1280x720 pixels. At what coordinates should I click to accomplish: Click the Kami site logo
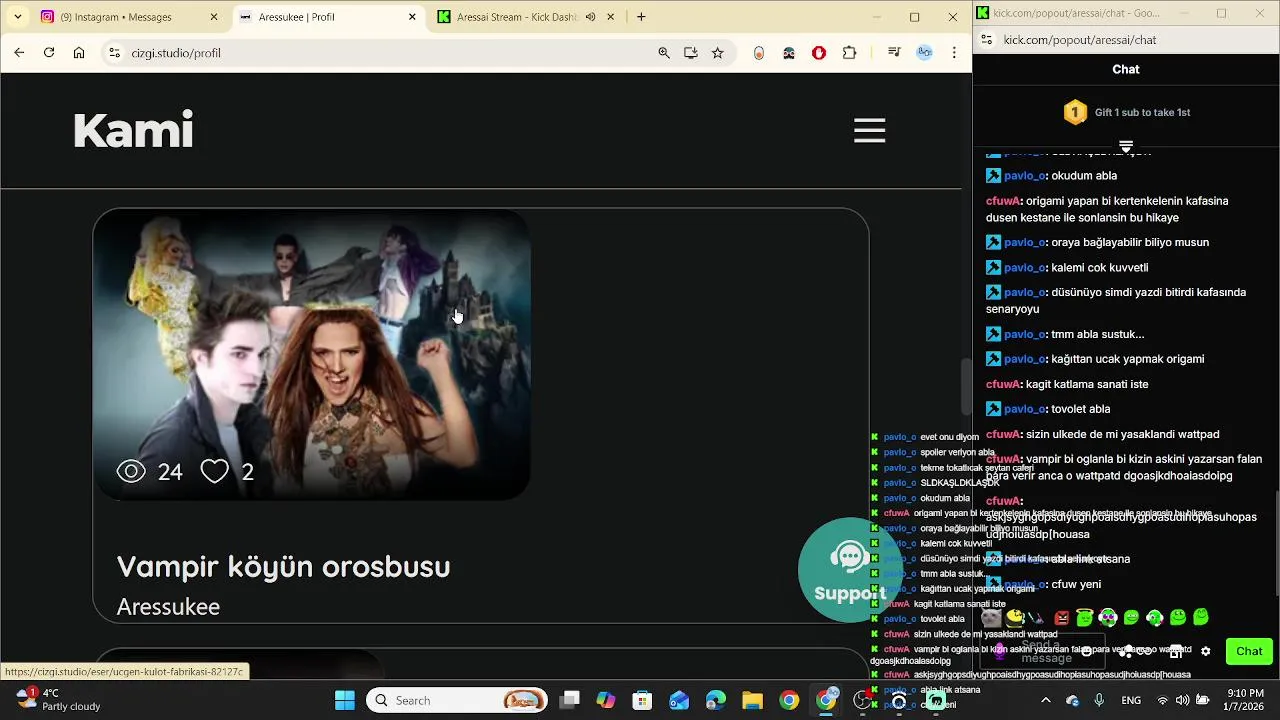[133, 130]
